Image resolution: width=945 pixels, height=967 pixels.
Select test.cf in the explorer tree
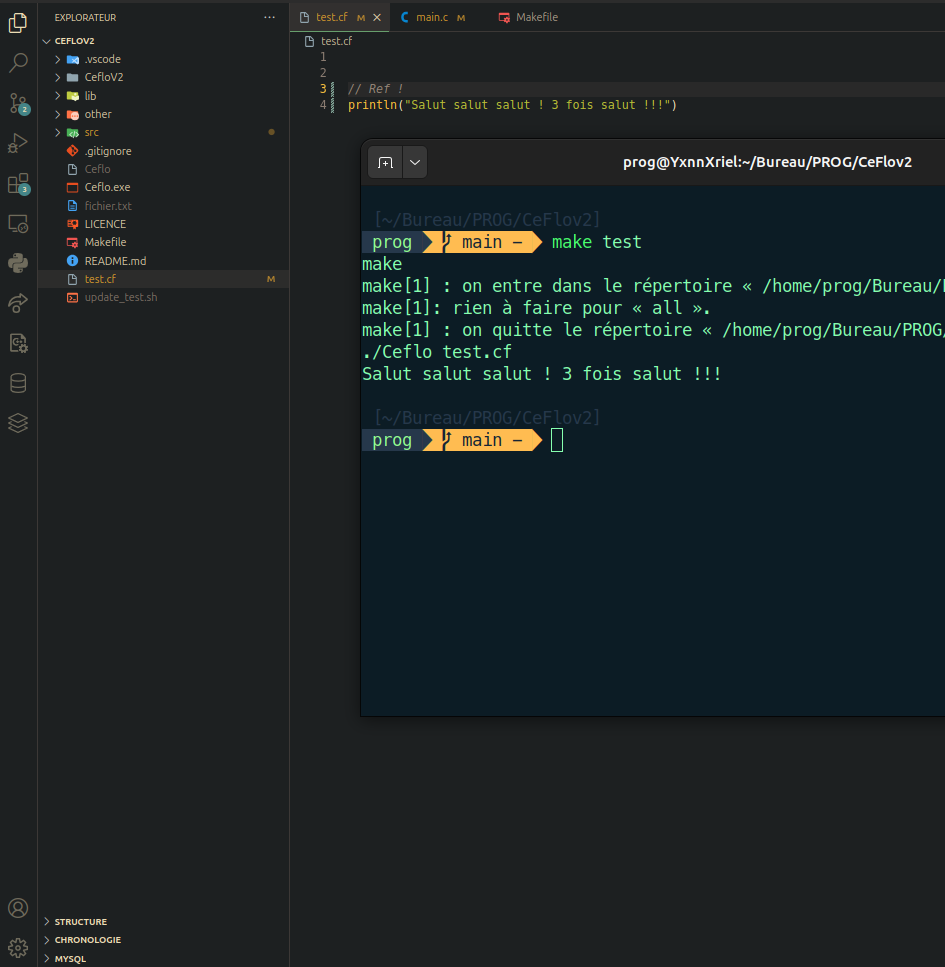click(x=163, y=279)
